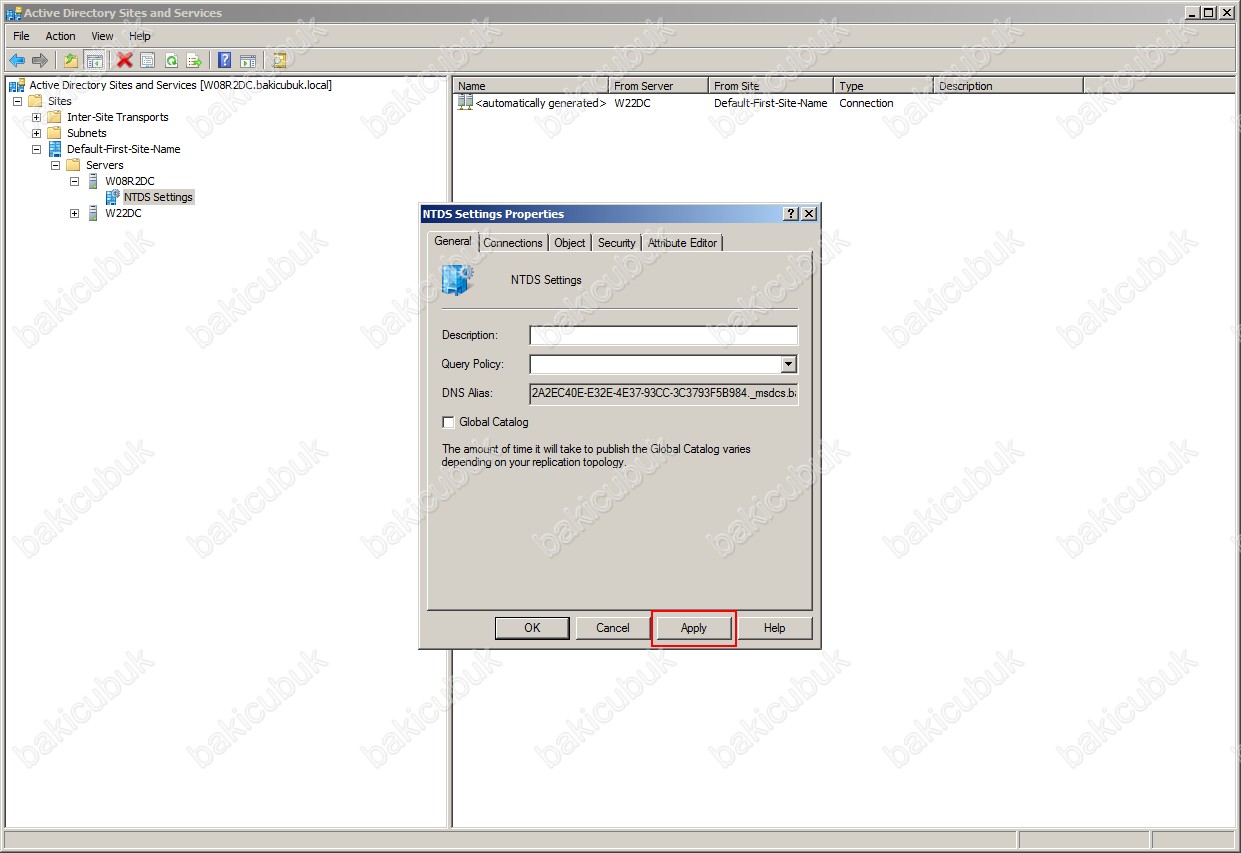
Task: Click the green Refresh toolbar icon
Action: tap(171, 60)
